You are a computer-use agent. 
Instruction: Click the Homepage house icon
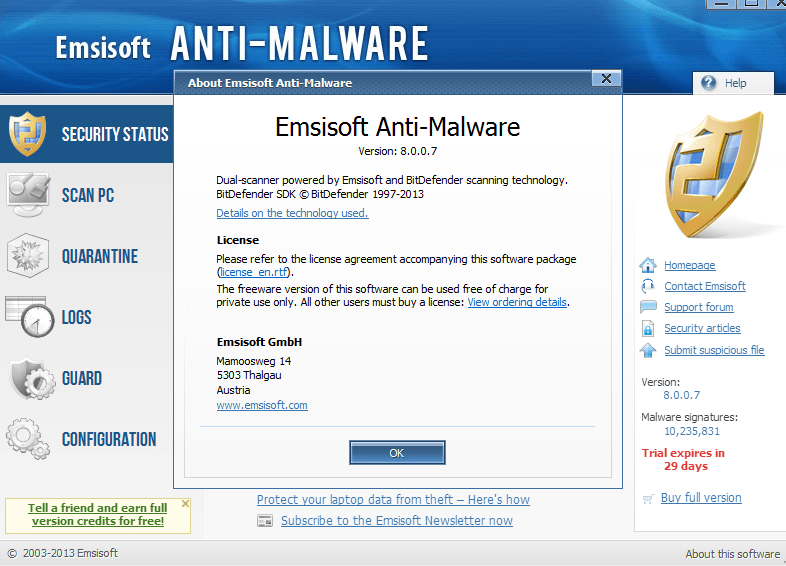648,265
